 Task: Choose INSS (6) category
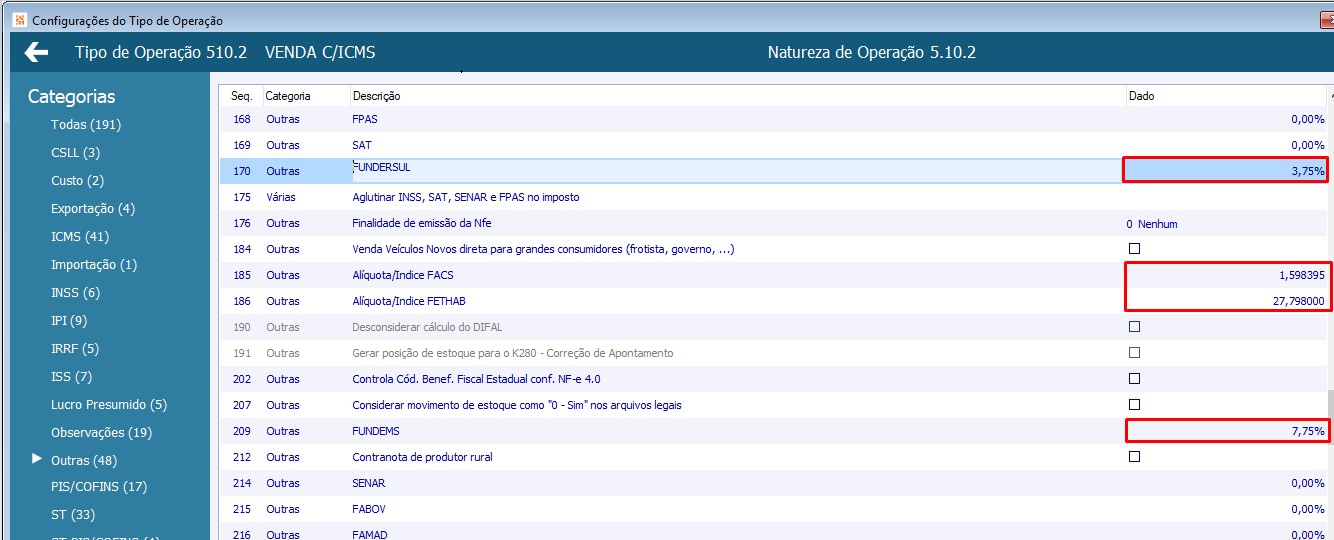click(76, 293)
